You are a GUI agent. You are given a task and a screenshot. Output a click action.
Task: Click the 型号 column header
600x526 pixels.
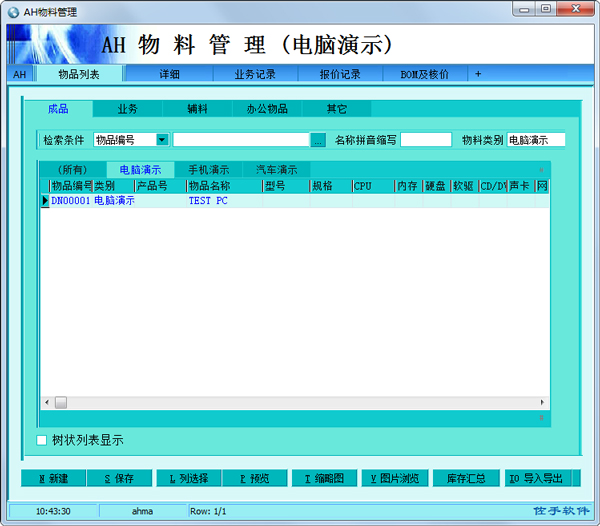pos(286,186)
